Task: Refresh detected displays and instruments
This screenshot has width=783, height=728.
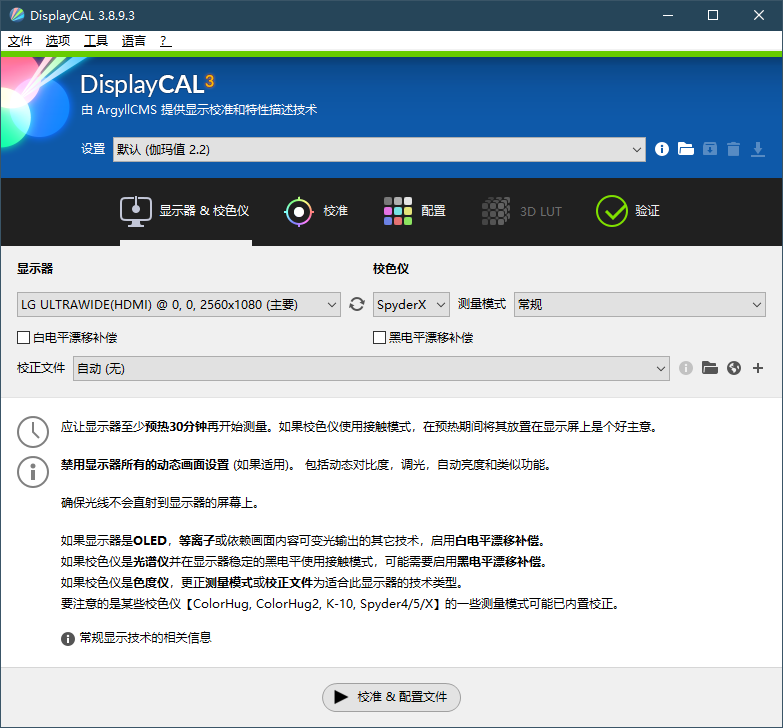Action: point(357,304)
